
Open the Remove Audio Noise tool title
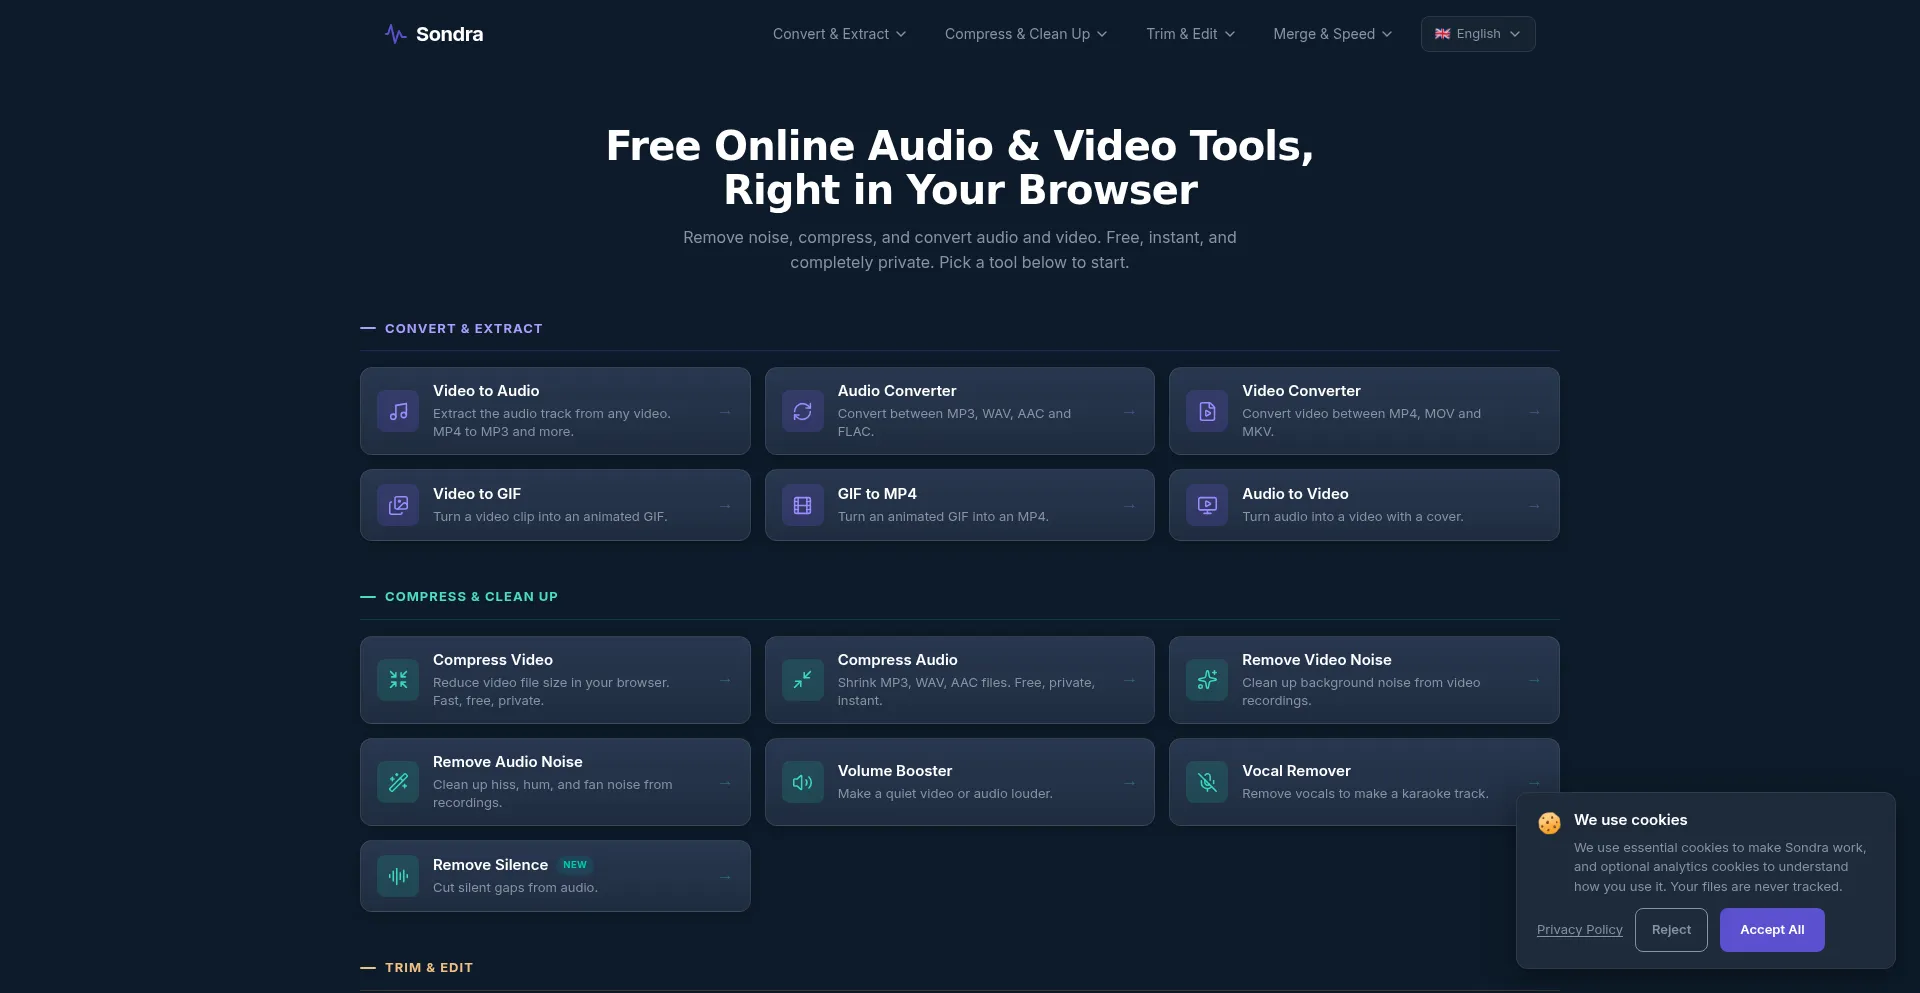click(x=508, y=762)
